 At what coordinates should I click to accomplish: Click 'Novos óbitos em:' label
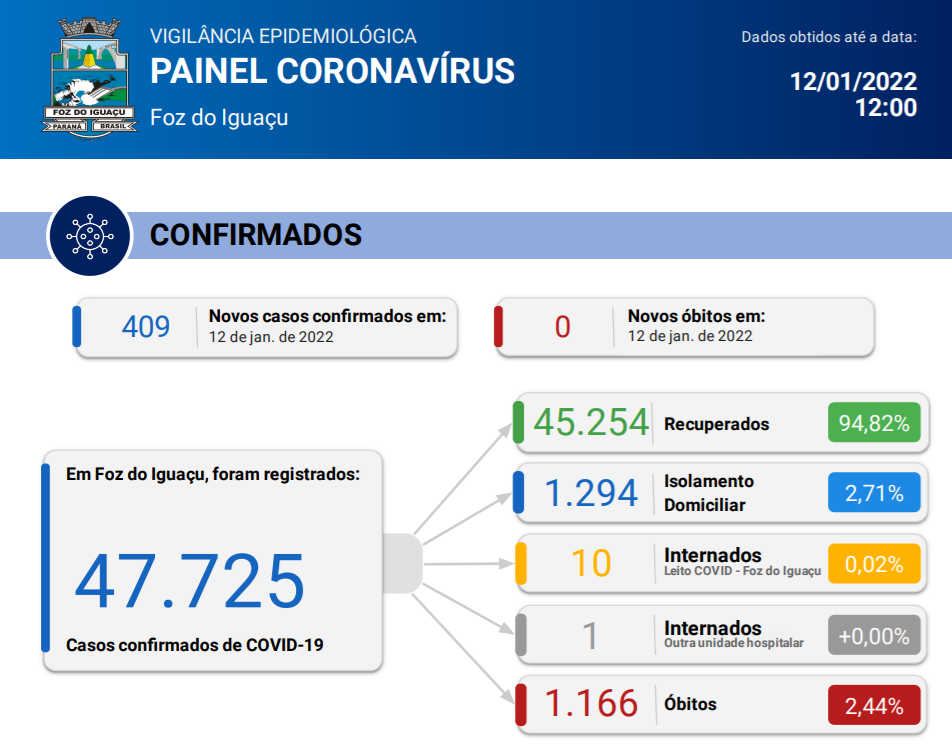pyautogui.click(x=696, y=316)
